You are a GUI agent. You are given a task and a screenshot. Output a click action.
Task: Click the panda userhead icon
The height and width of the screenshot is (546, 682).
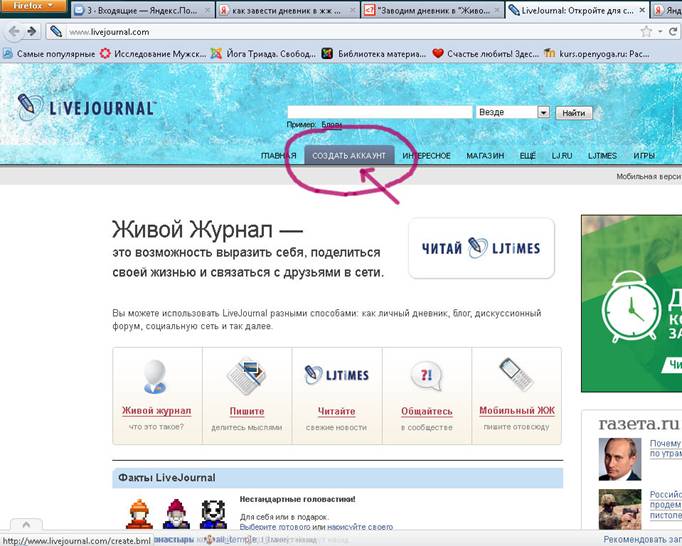click(x=214, y=514)
